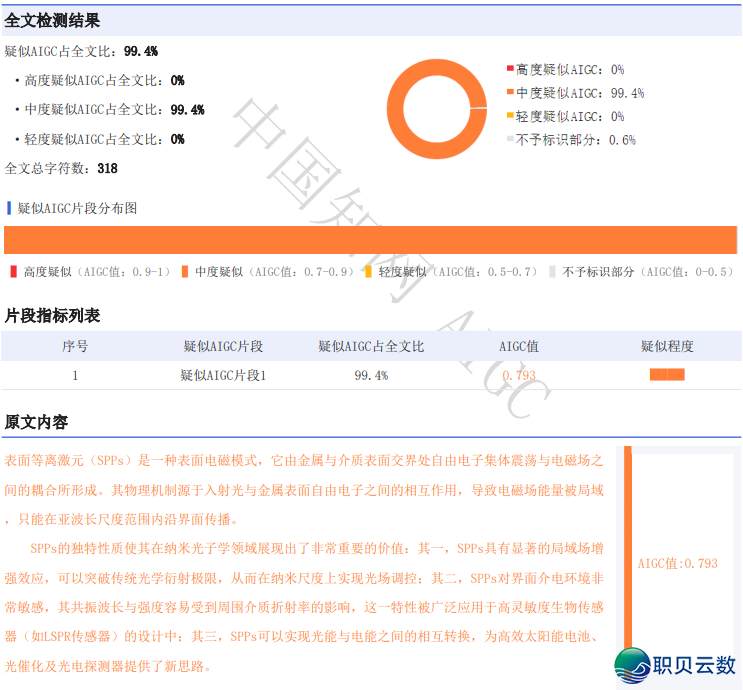743x690 pixels.
Task: Click yellow swatch beside 轻度疑似AIGC: 0%
Action: 510,116
